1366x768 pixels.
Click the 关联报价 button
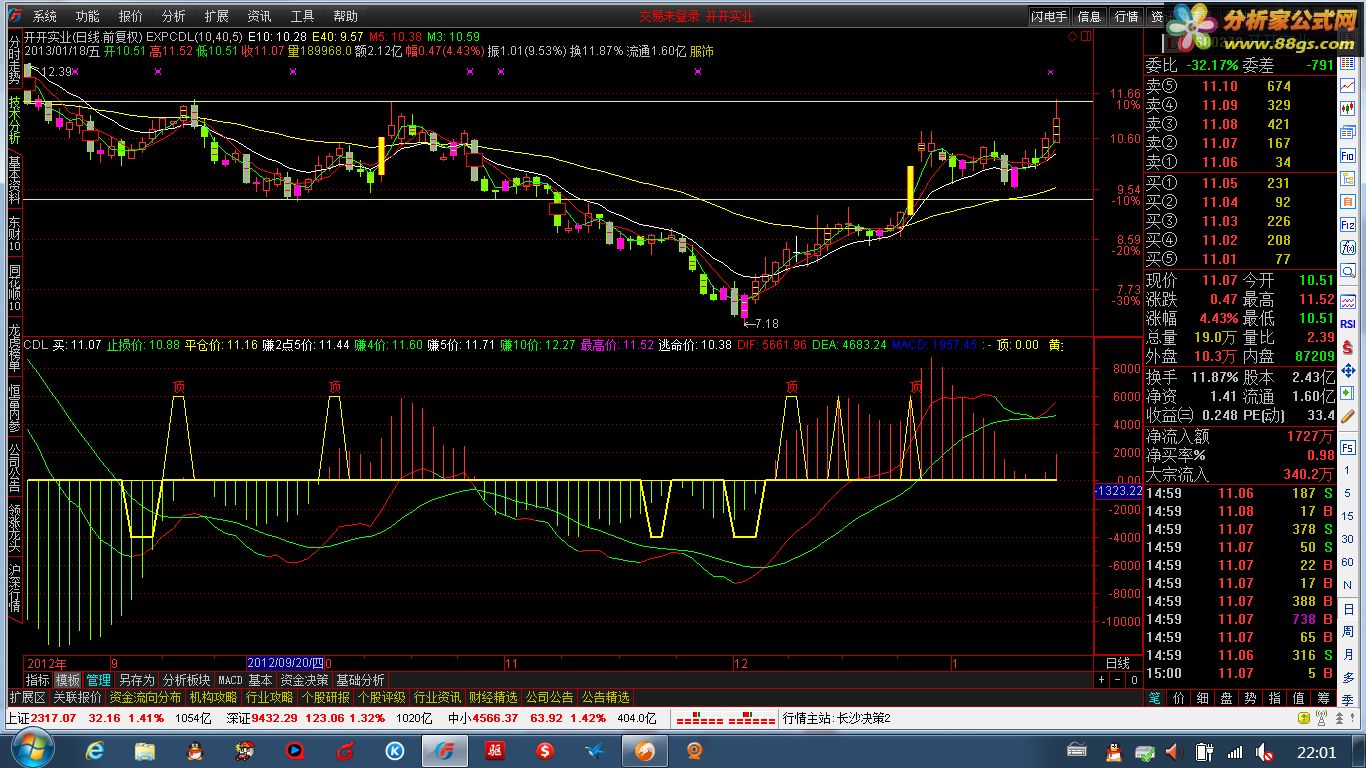coord(77,697)
